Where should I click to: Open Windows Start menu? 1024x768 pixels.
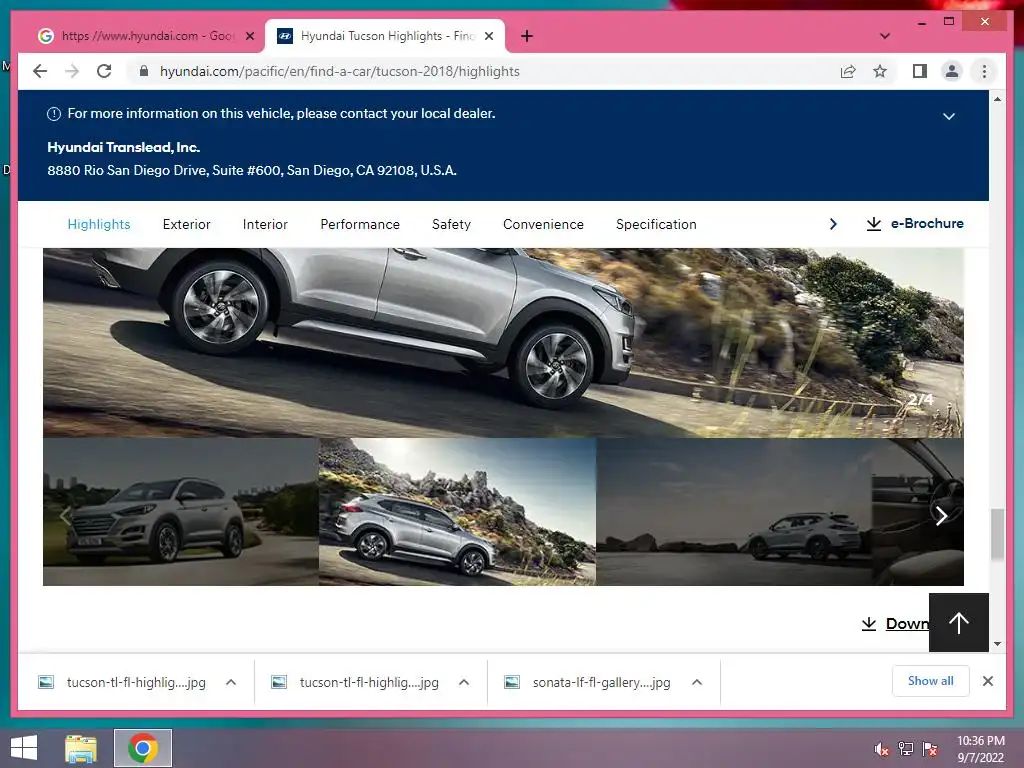point(24,748)
